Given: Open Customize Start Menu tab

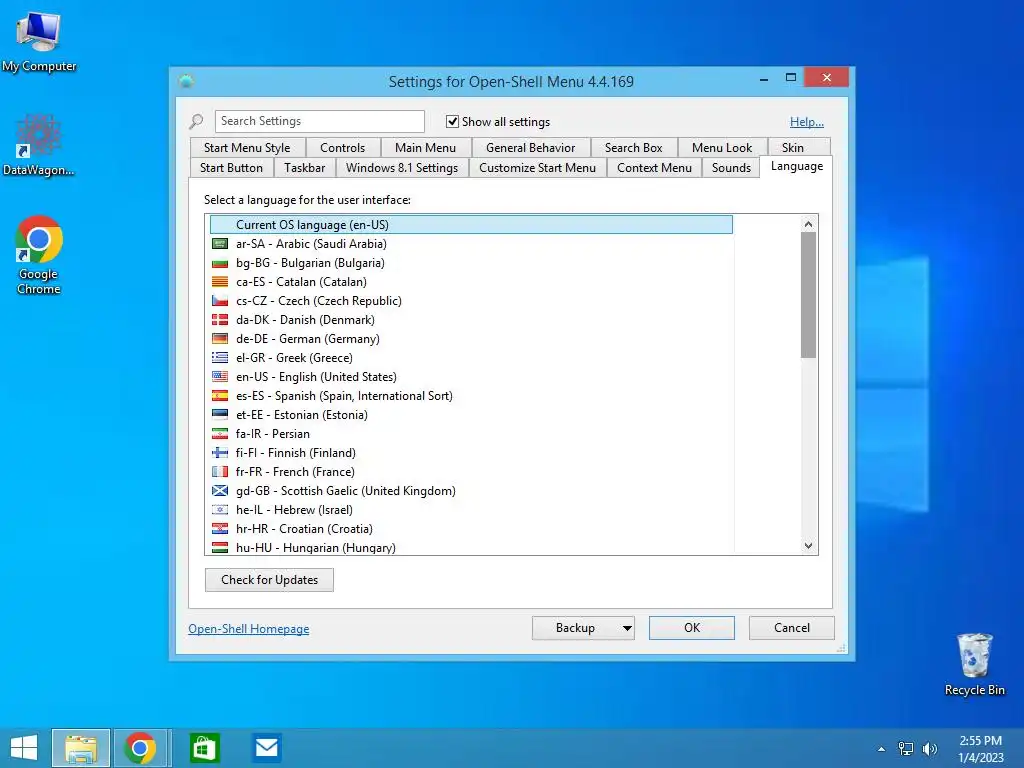Looking at the screenshot, I should pyautogui.click(x=537, y=168).
